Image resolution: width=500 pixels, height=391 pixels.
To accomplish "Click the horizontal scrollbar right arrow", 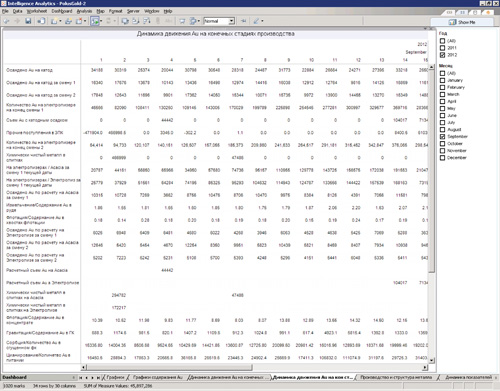I will pyautogui.click(x=425, y=367).
